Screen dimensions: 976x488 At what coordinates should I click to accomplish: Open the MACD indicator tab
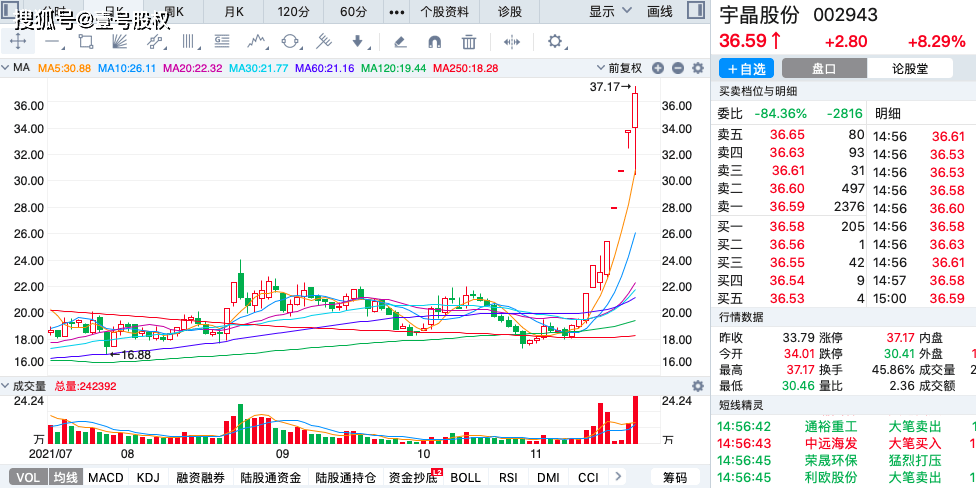106,478
